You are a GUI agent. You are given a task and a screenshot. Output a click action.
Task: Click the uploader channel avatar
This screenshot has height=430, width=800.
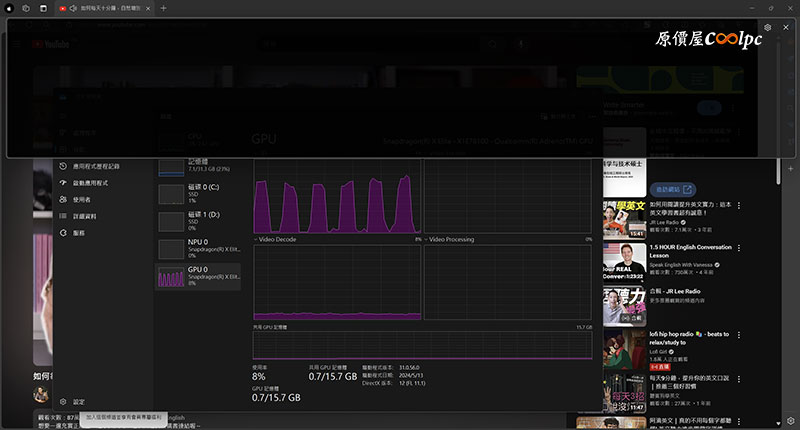(41, 394)
